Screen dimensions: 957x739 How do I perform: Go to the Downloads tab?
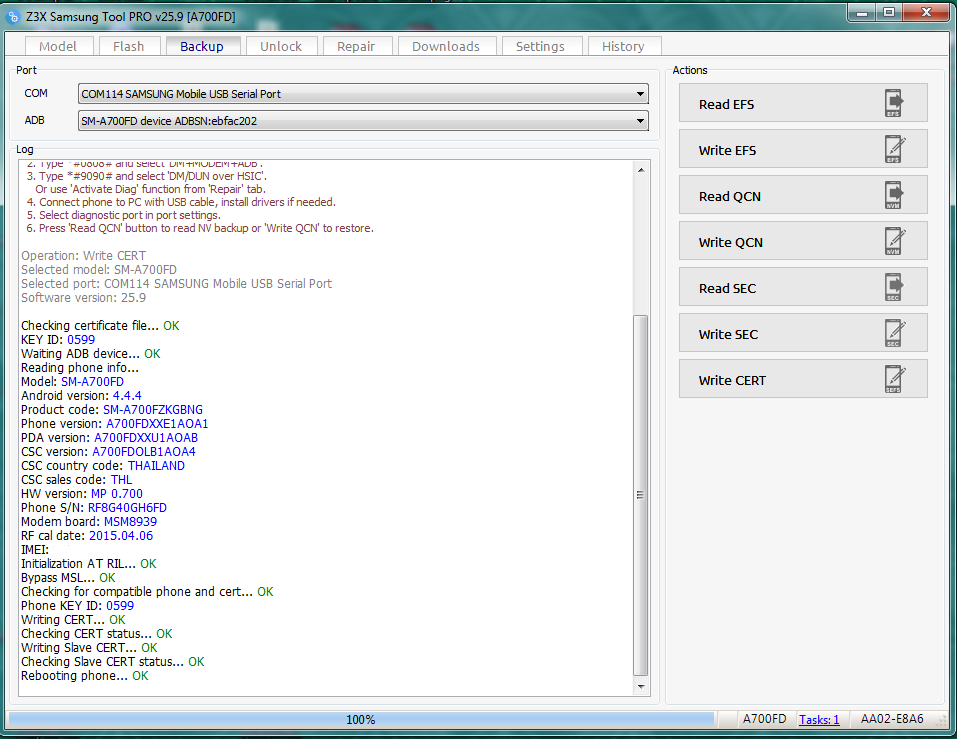click(x=446, y=46)
